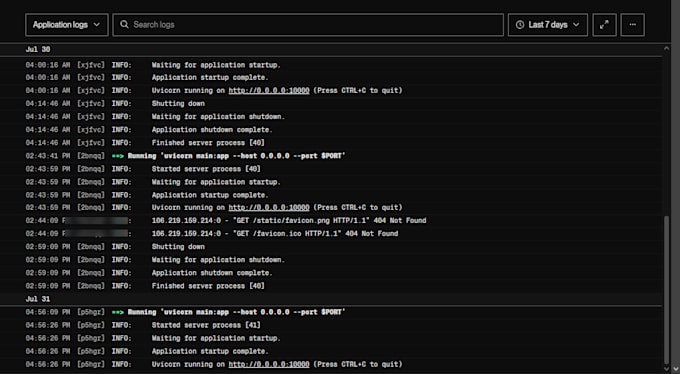Click the [2bnqq] instance tag on Shutting down line
Image resolution: width=680 pixels, height=374 pixels.
click(x=91, y=247)
